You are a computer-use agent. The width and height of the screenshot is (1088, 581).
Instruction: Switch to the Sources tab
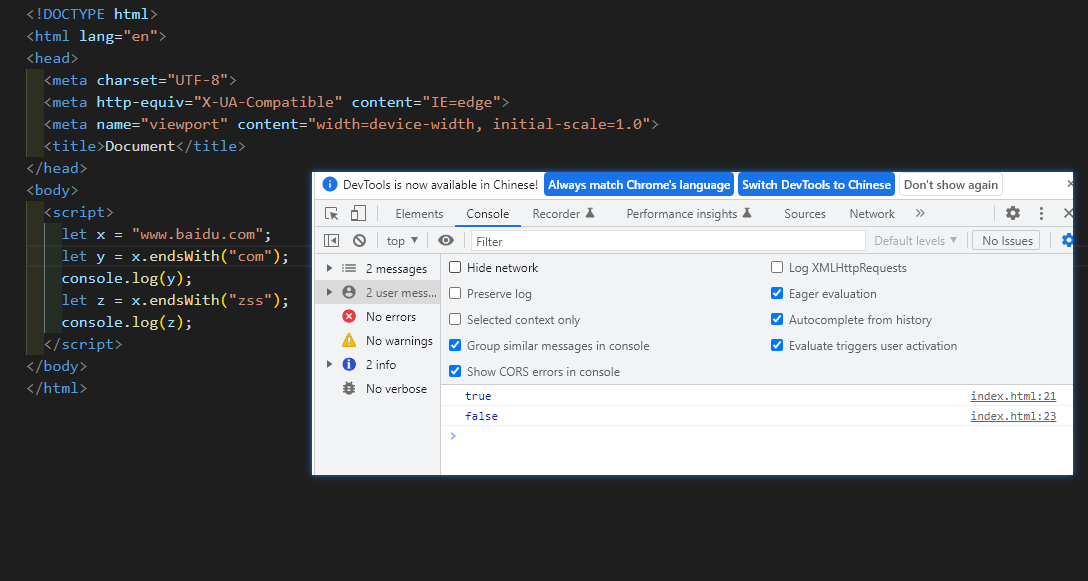(805, 214)
